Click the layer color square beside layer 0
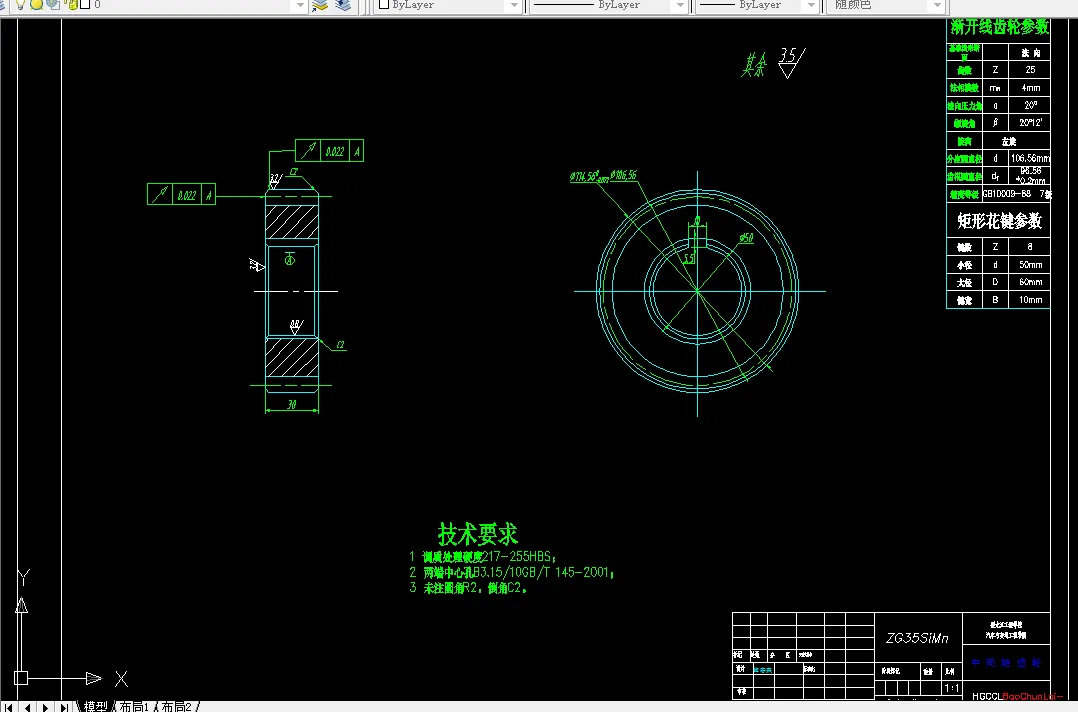Viewport: 1078px width, 712px height. 85,5
